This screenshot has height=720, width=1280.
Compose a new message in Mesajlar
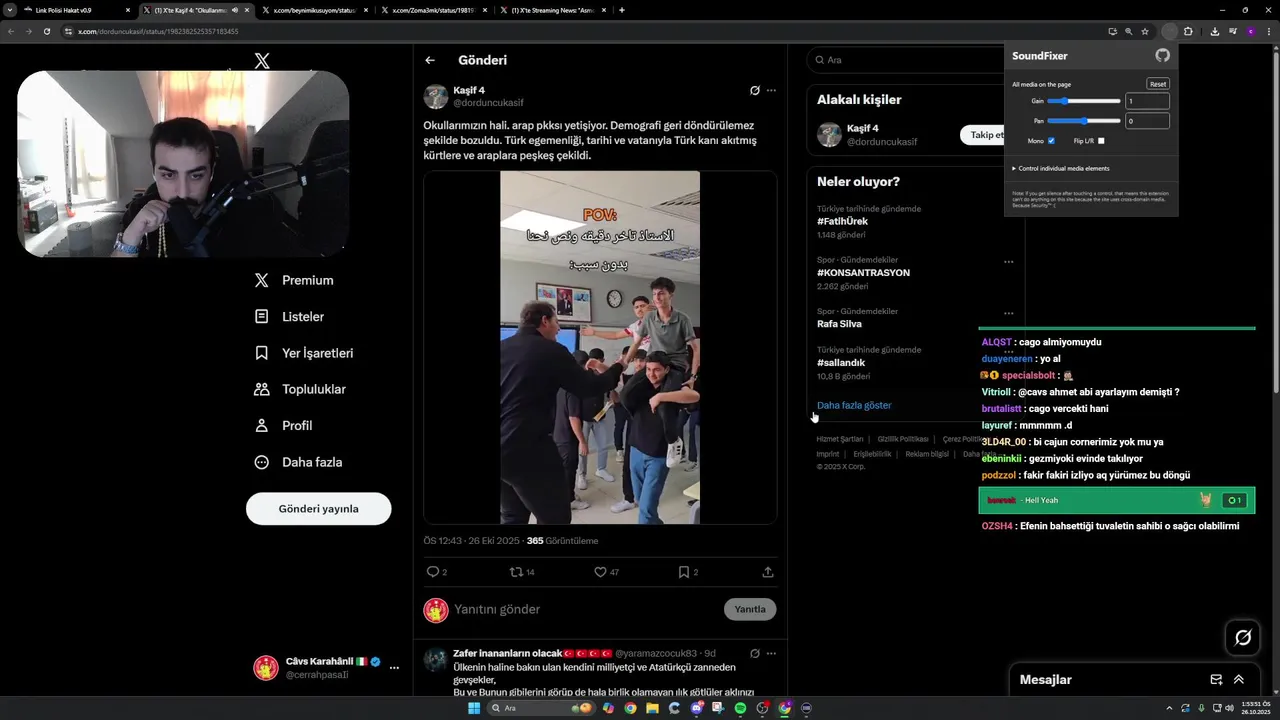[1216, 679]
